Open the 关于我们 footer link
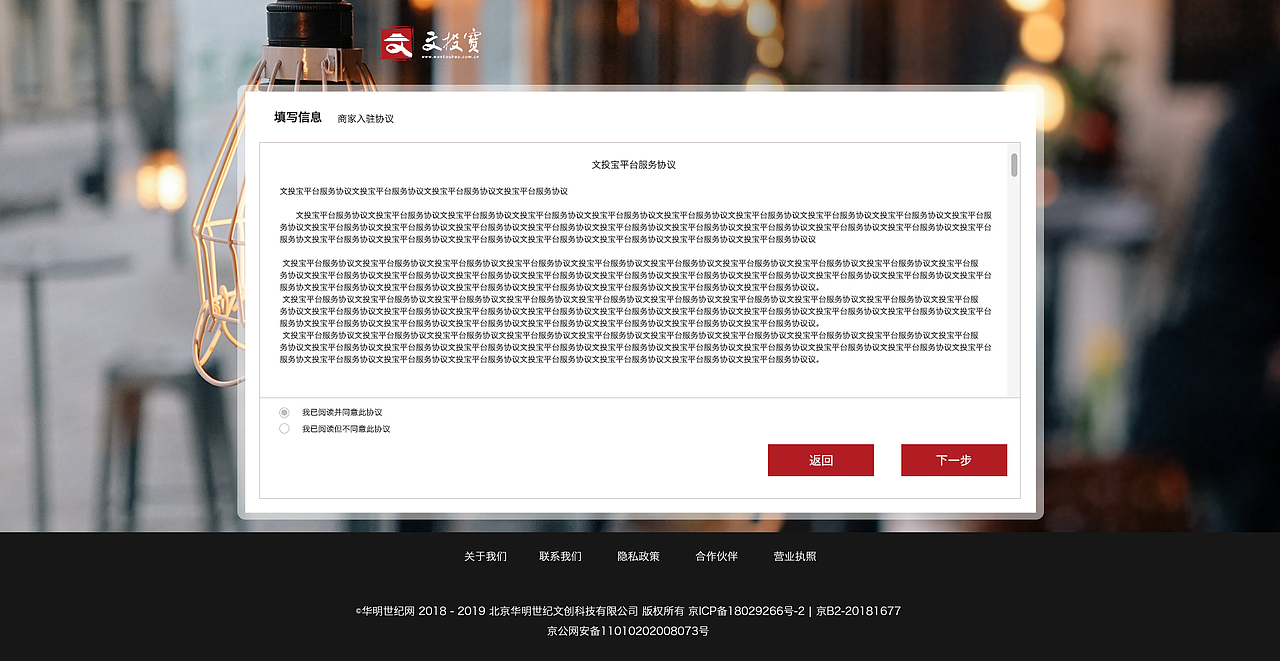The width and height of the screenshot is (1280, 661). click(x=485, y=556)
